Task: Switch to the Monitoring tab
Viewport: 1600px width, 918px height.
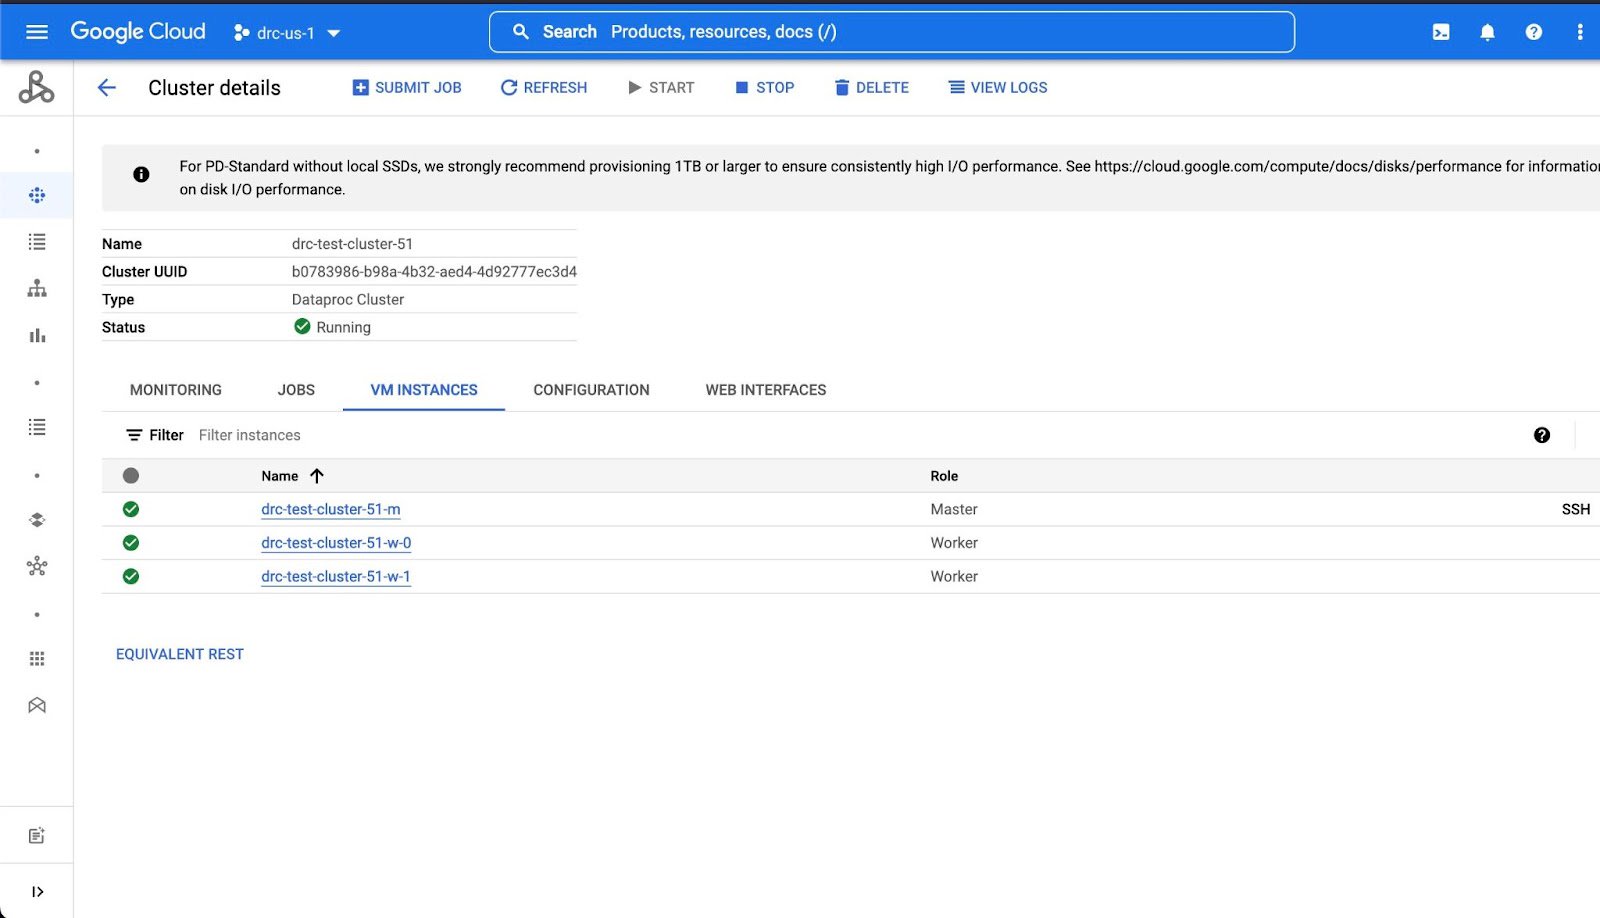Action: pyautogui.click(x=176, y=390)
